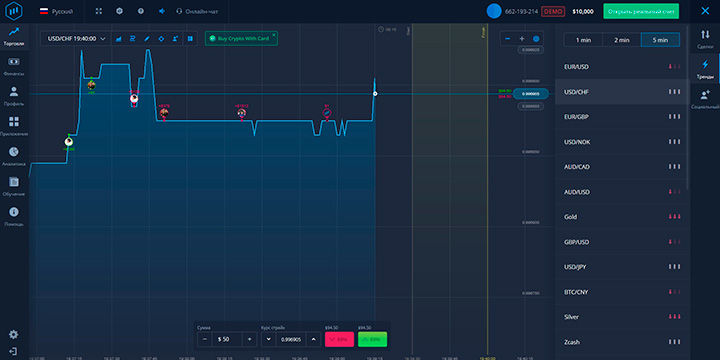Screen dimensions: 720x360
Task: Open the Сделки deals panel
Action: coord(705,39)
